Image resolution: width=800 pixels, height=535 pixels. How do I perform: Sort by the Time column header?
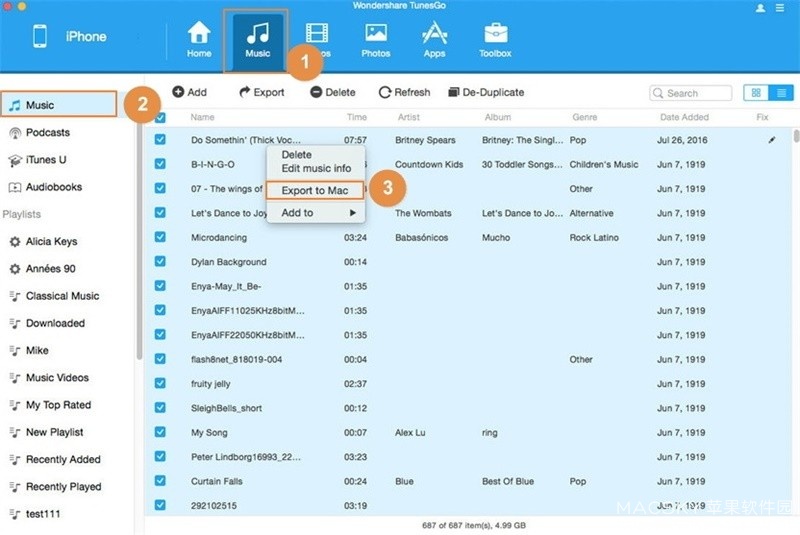pyautogui.click(x=357, y=117)
